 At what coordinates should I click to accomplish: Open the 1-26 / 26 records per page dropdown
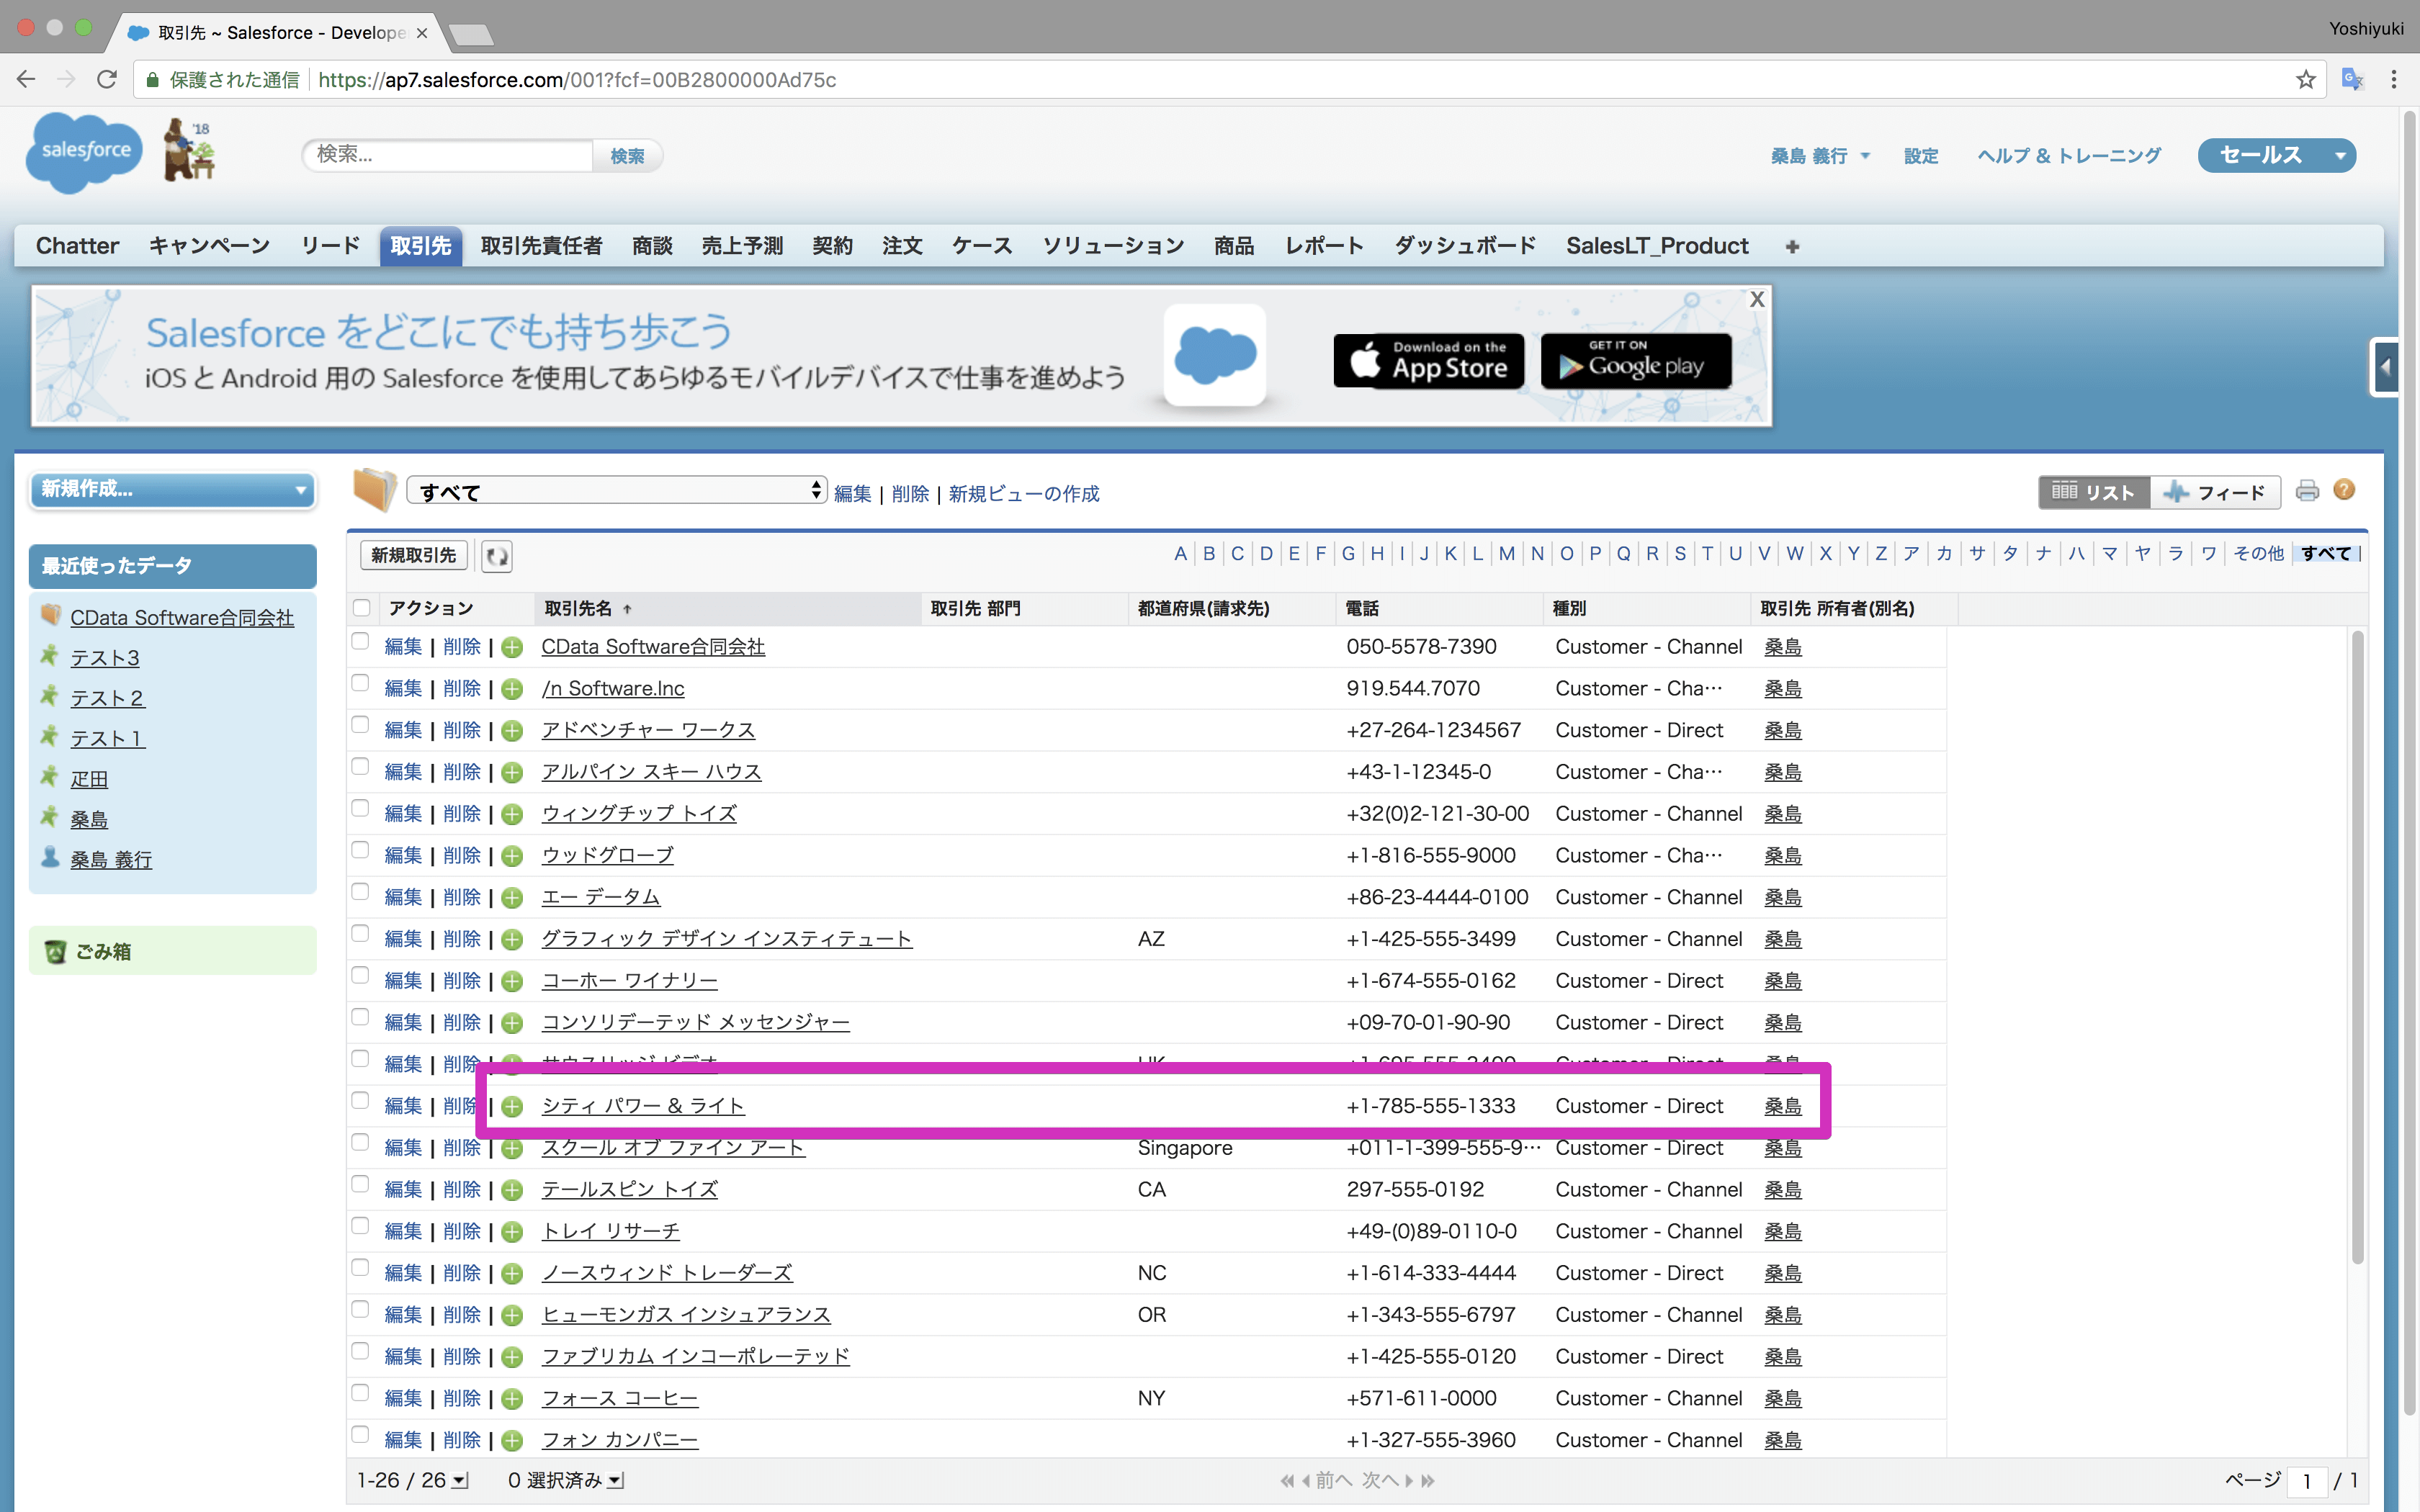[412, 1480]
